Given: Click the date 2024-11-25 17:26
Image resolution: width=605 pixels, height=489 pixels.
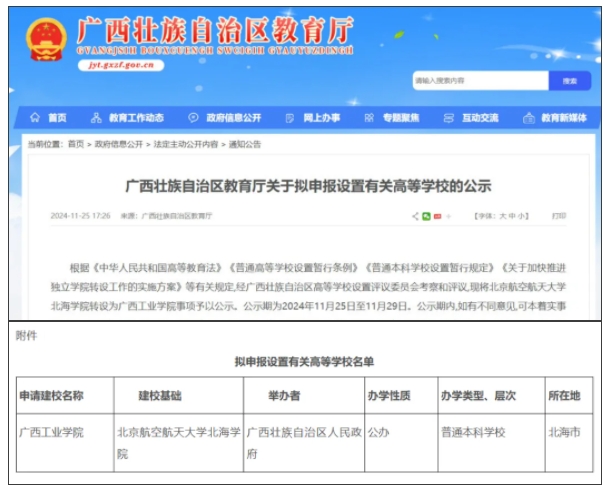Looking at the screenshot, I should tap(80, 216).
